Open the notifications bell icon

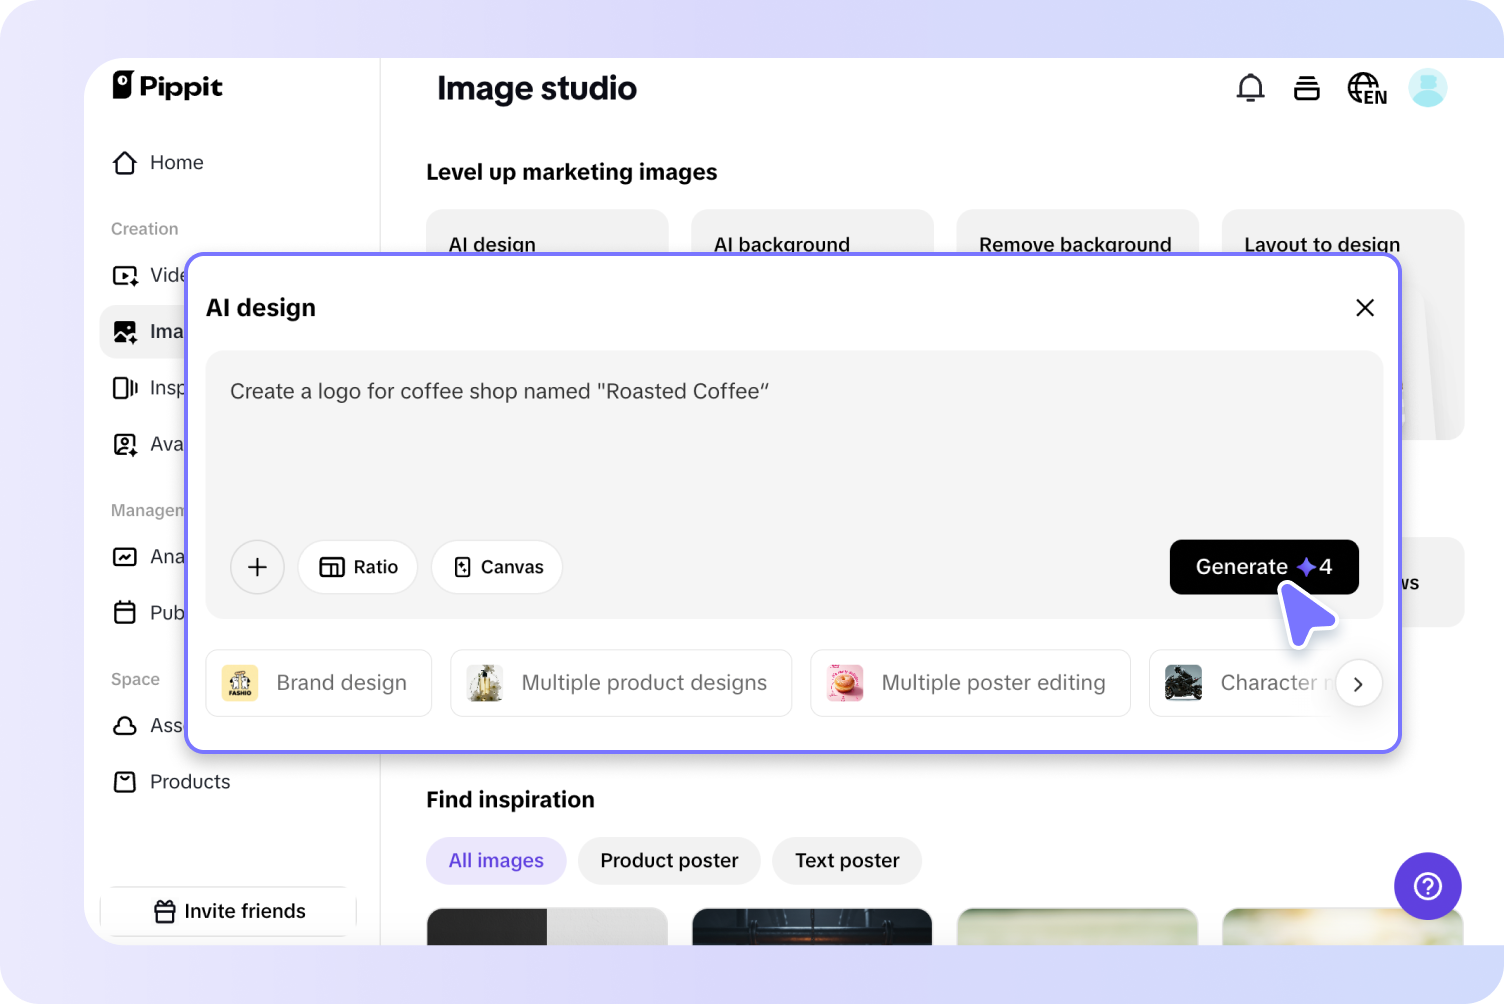click(x=1250, y=88)
